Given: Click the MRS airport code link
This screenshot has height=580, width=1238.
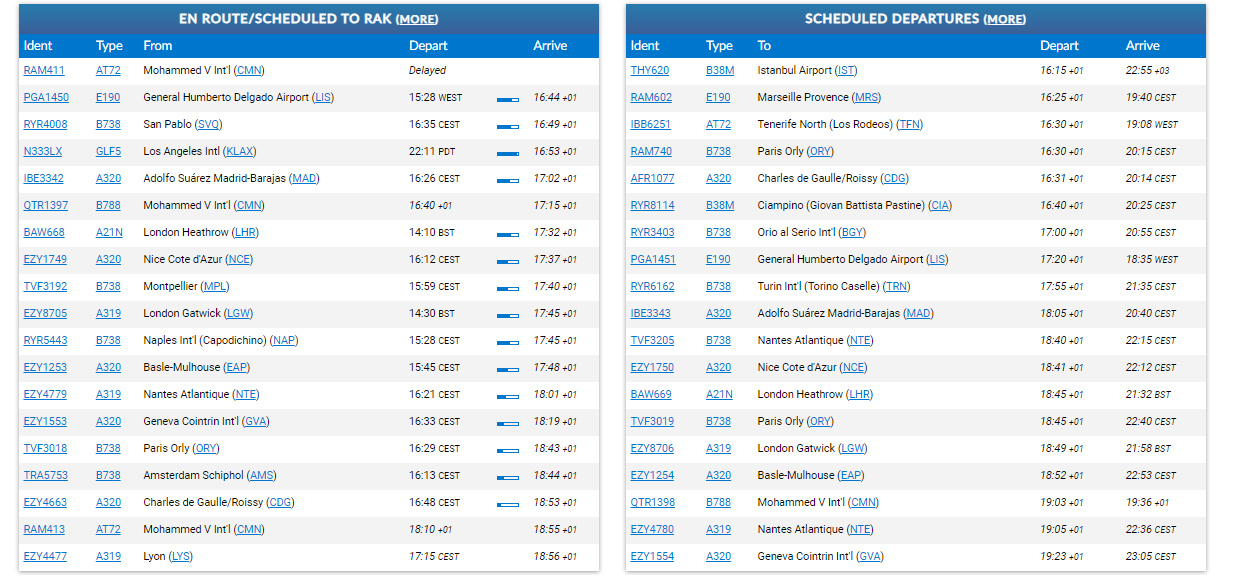Looking at the screenshot, I should click(x=867, y=98).
